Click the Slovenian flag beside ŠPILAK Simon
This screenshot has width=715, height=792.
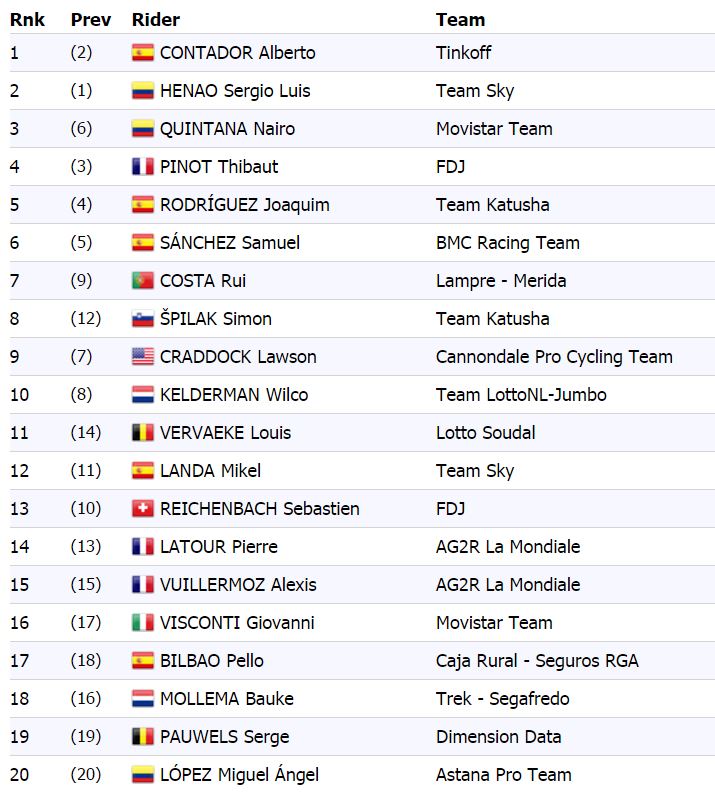click(x=143, y=319)
